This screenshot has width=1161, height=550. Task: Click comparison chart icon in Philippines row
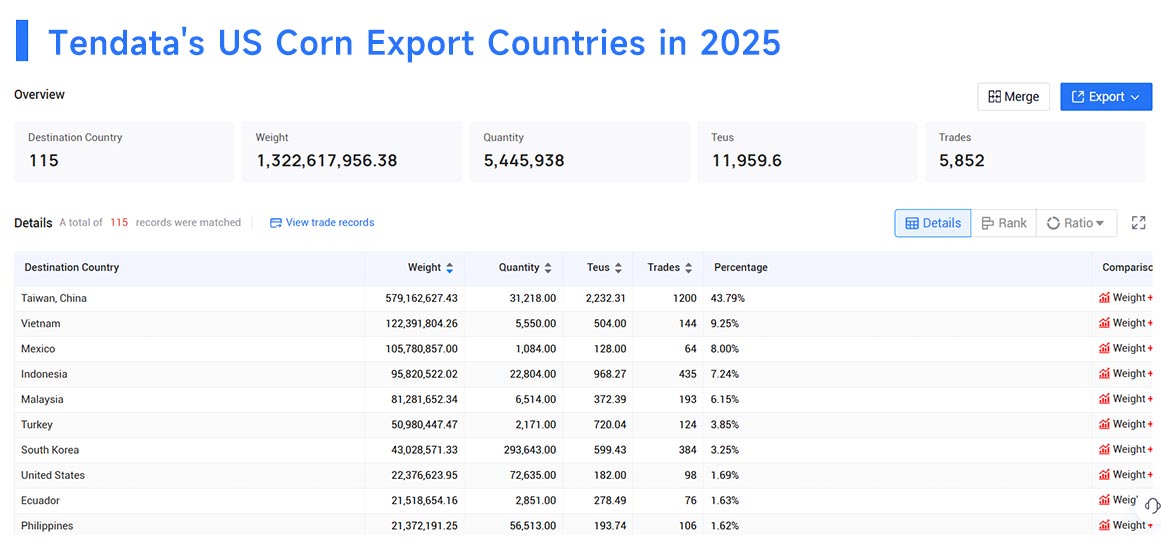point(1104,526)
